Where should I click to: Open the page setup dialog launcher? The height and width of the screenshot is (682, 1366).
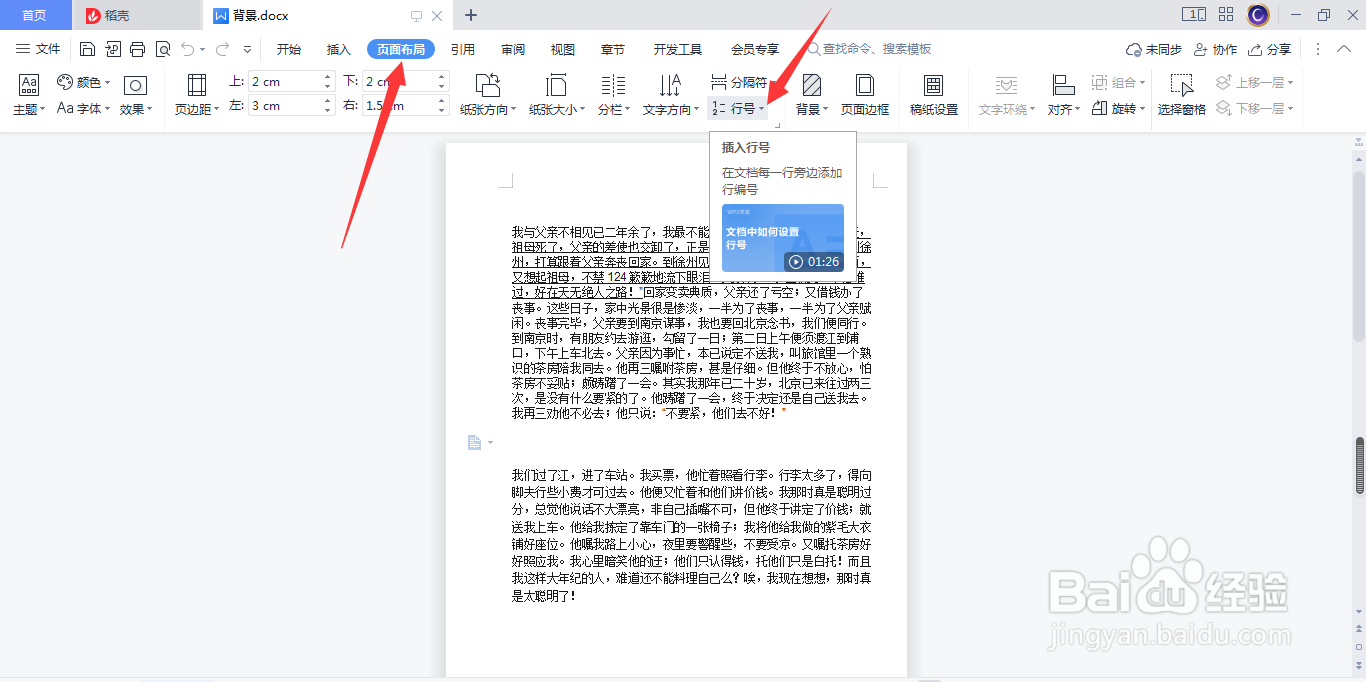(776, 126)
